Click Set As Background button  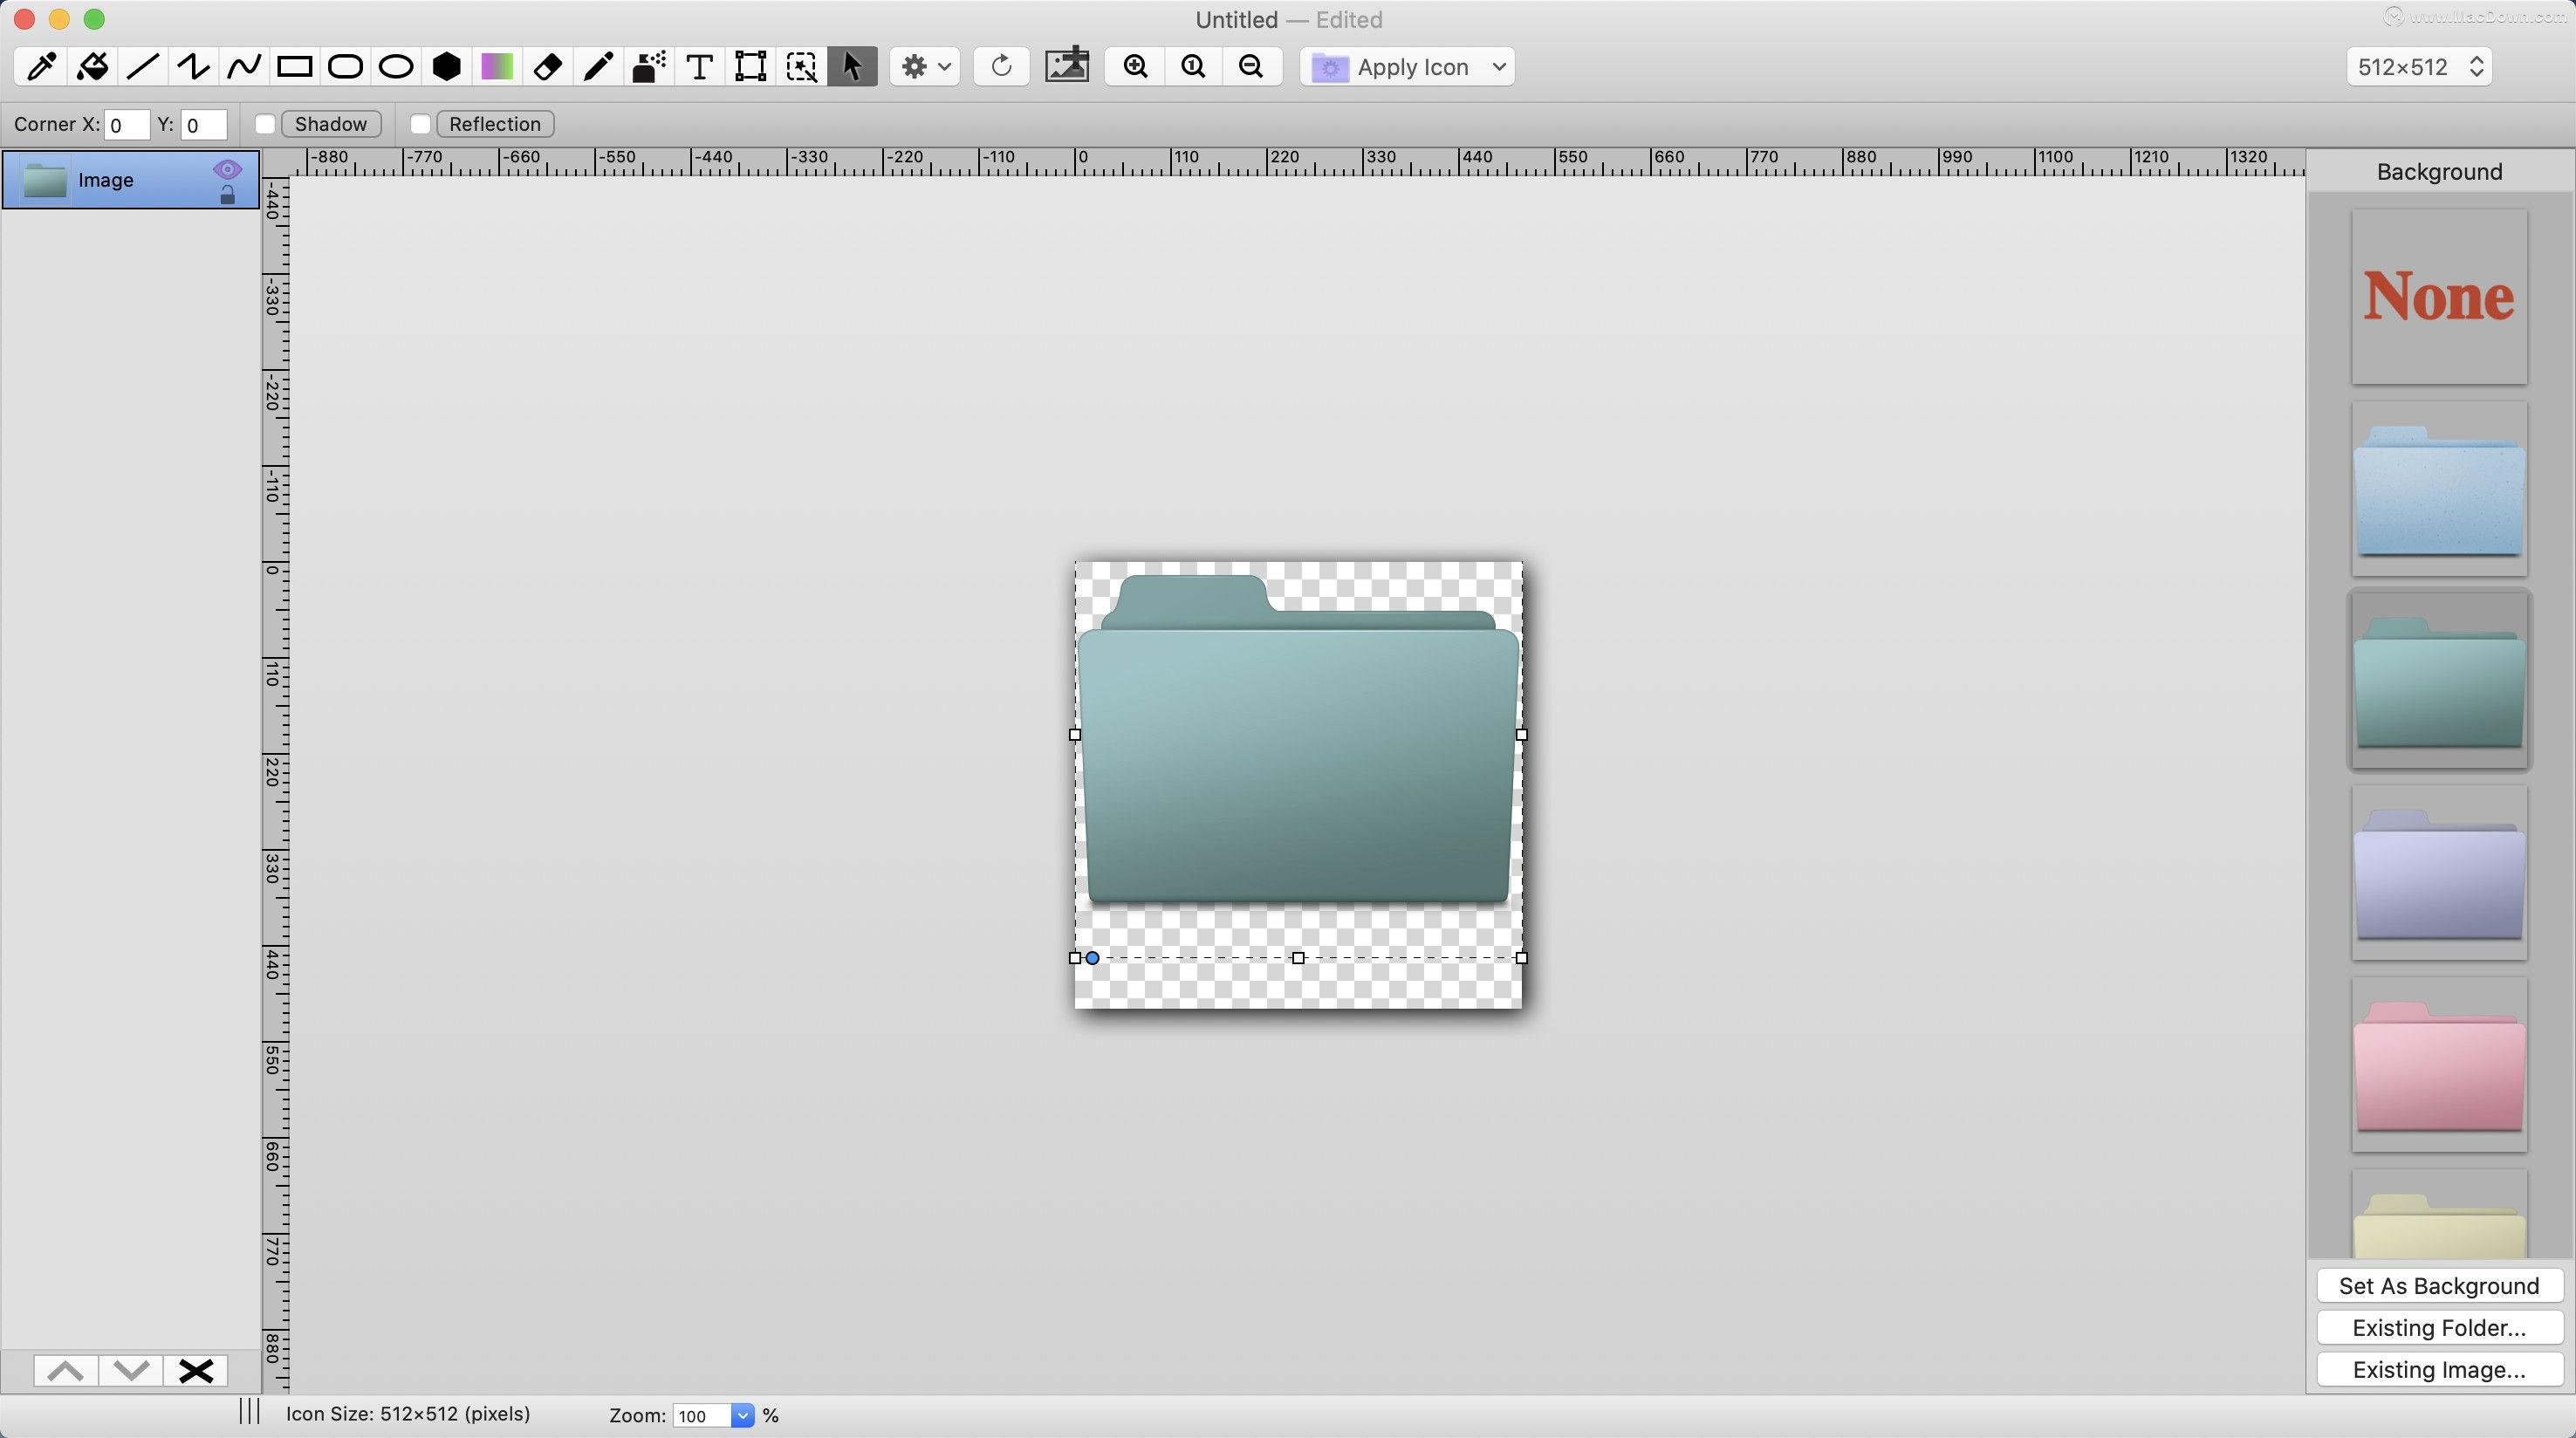coord(2439,1286)
